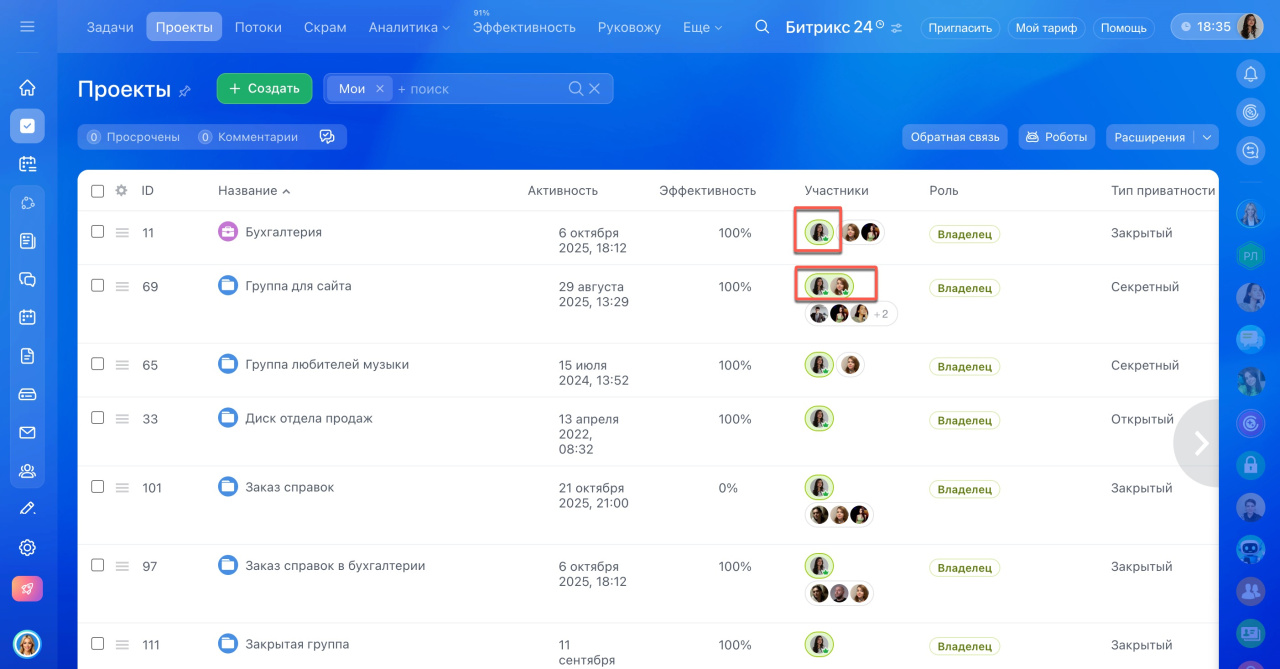
Task: Select the Бухгалтерия project checkbox
Action: coord(97,232)
